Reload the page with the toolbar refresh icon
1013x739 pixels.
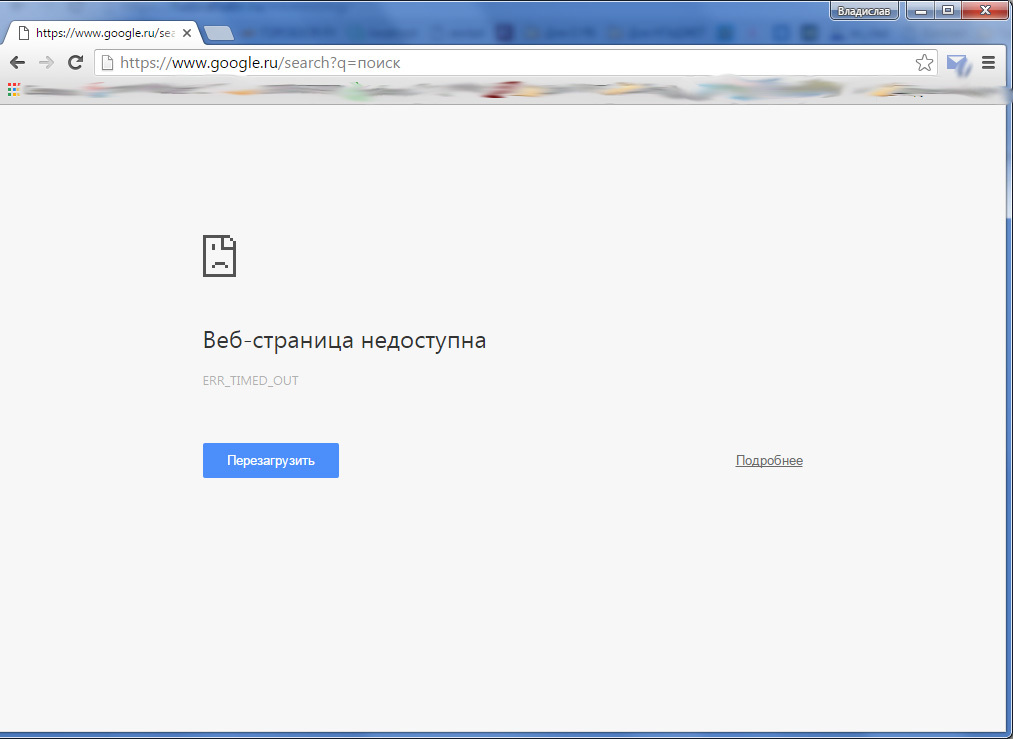click(75, 63)
